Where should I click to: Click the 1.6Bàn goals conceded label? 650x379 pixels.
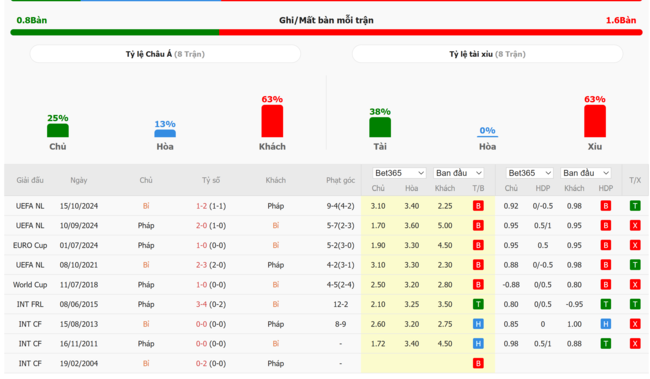point(621,20)
